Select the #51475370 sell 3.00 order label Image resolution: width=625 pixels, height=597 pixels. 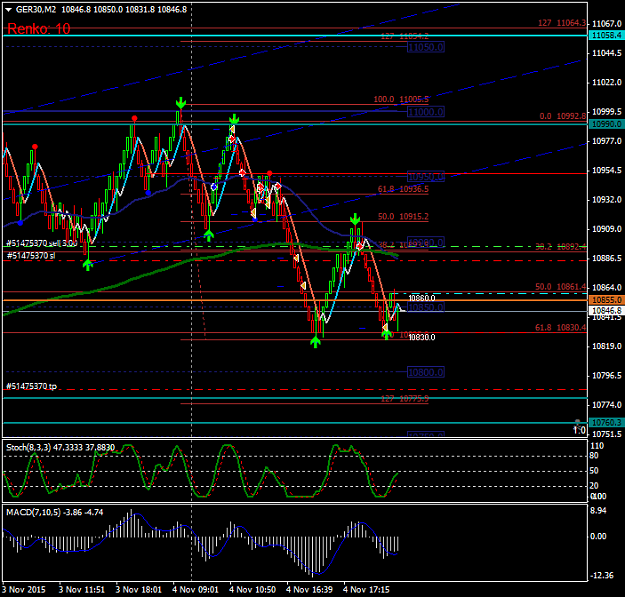(x=42, y=243)
